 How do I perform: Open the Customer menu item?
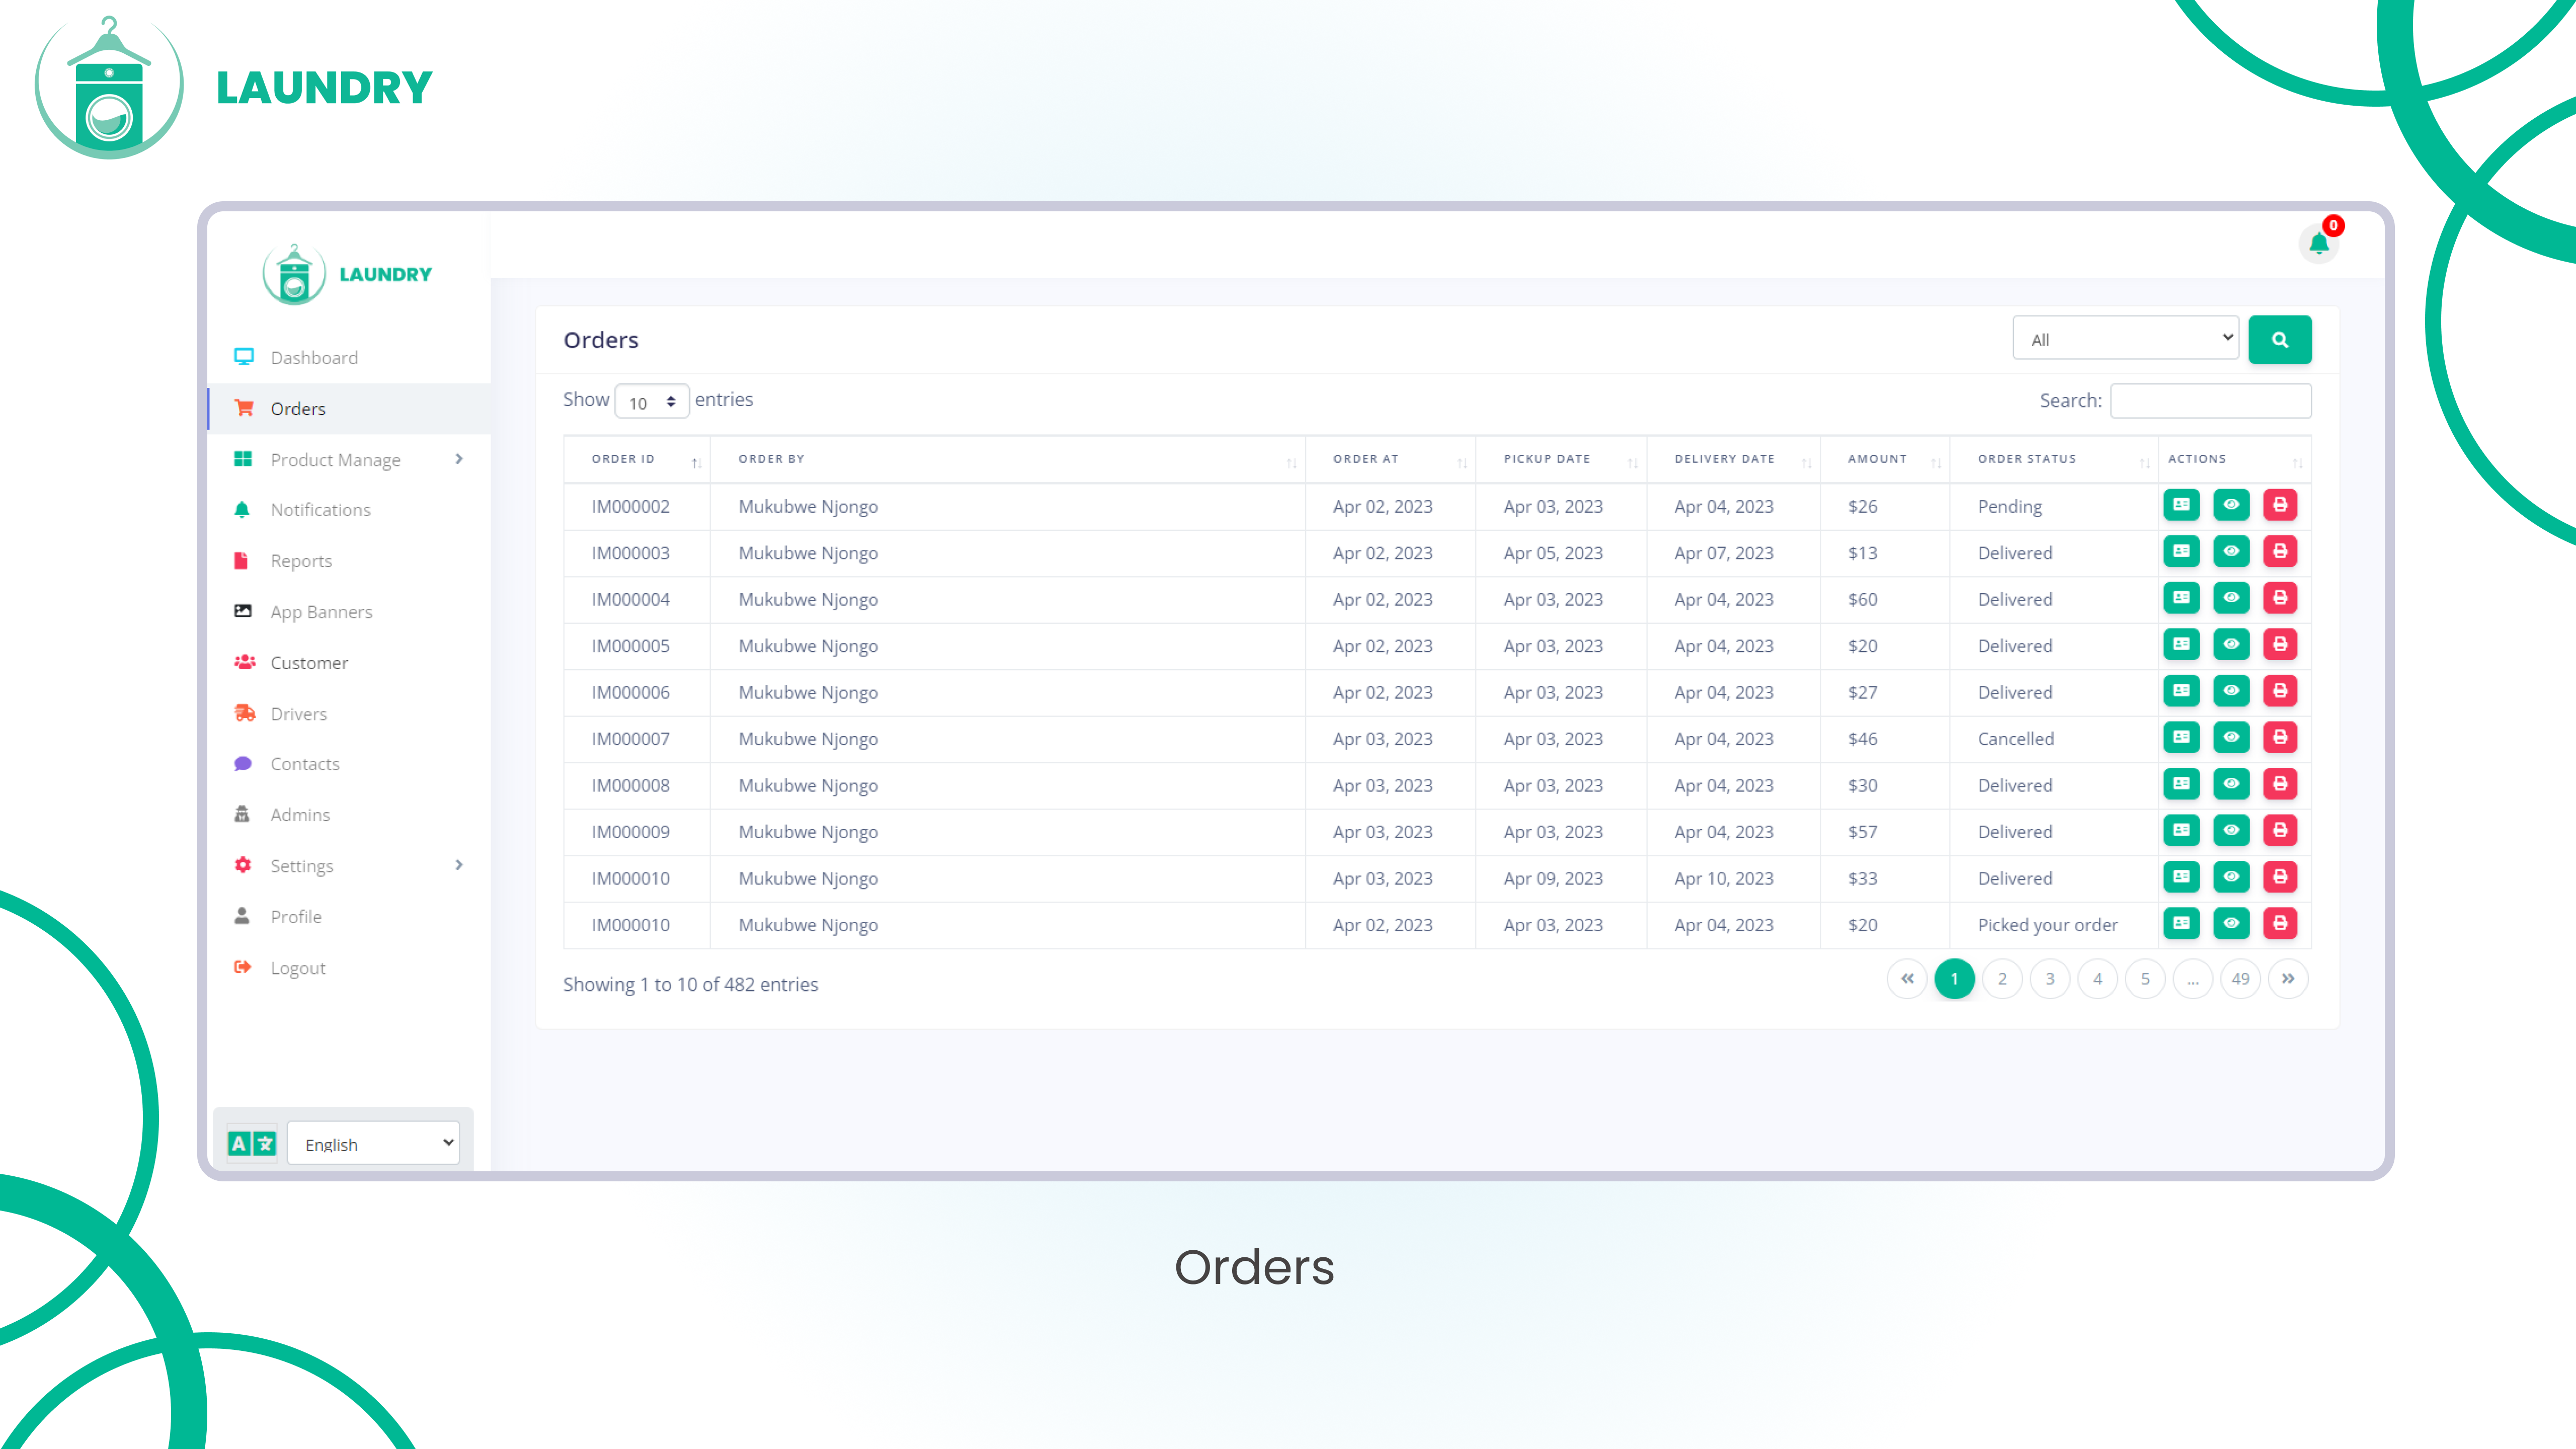[x=309, y=663]
